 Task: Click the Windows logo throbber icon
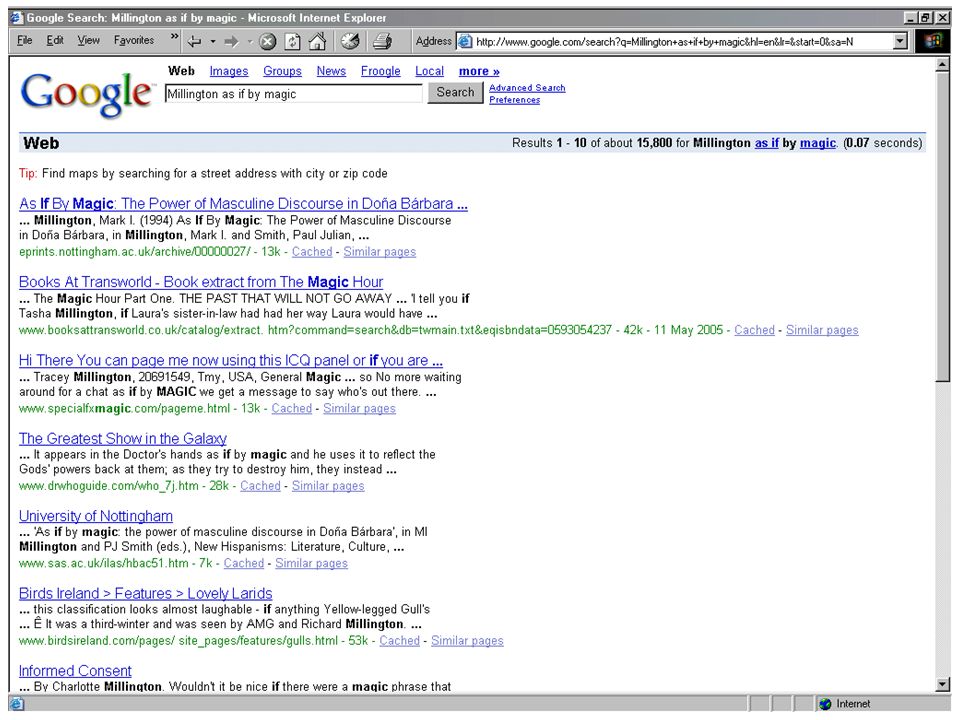933,41
